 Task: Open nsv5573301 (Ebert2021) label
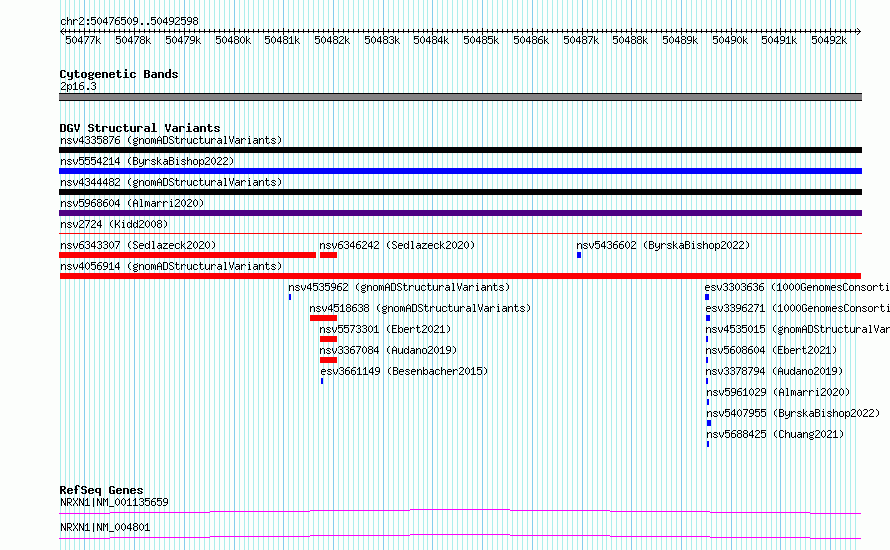pyautogui.click(x=385, y=329)
